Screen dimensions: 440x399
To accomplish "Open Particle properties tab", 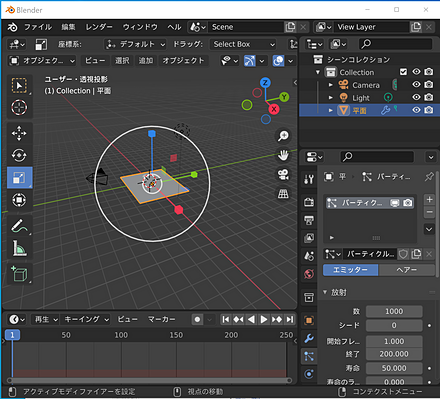I will click(309, 356).
